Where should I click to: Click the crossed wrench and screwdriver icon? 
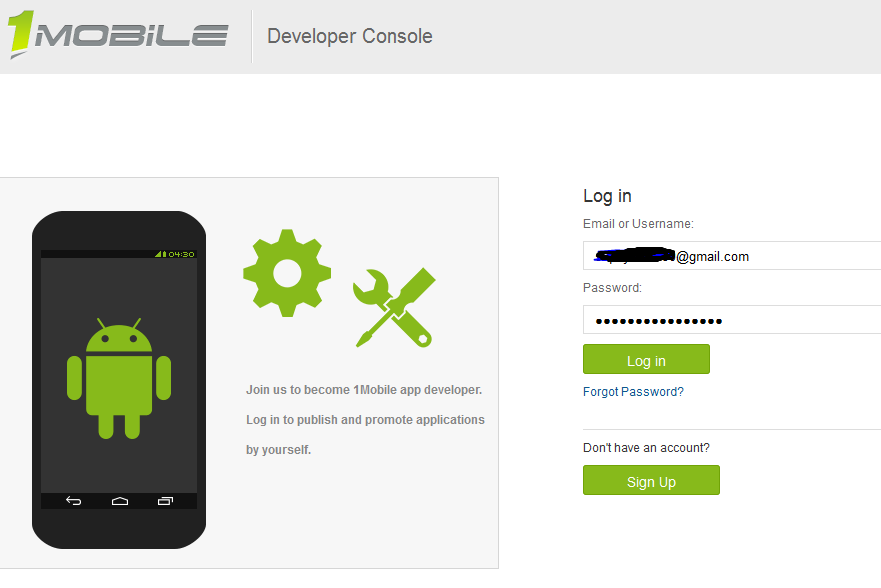pos(394,308)
